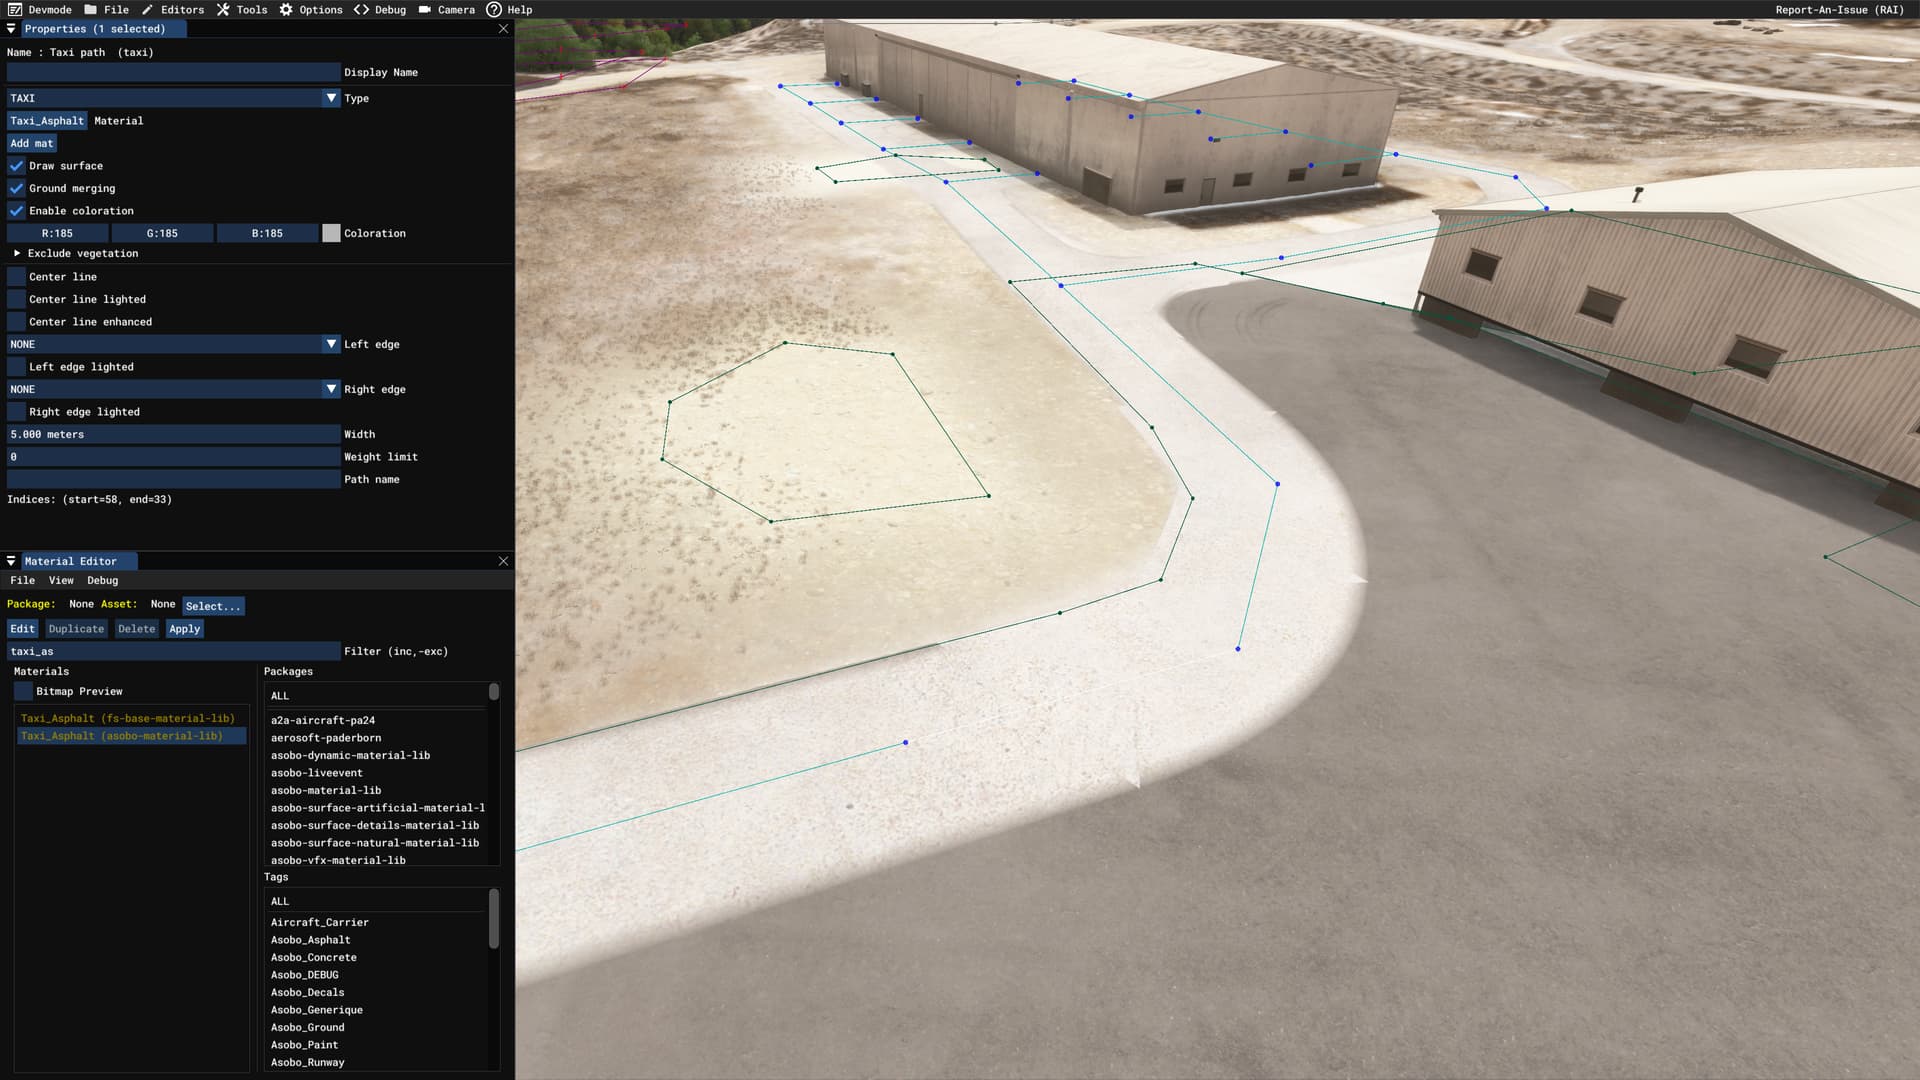Click the Tools wrench icon
Image resolution: width=1920 pixels, height=1080 pixels.
tap(223, 10)
